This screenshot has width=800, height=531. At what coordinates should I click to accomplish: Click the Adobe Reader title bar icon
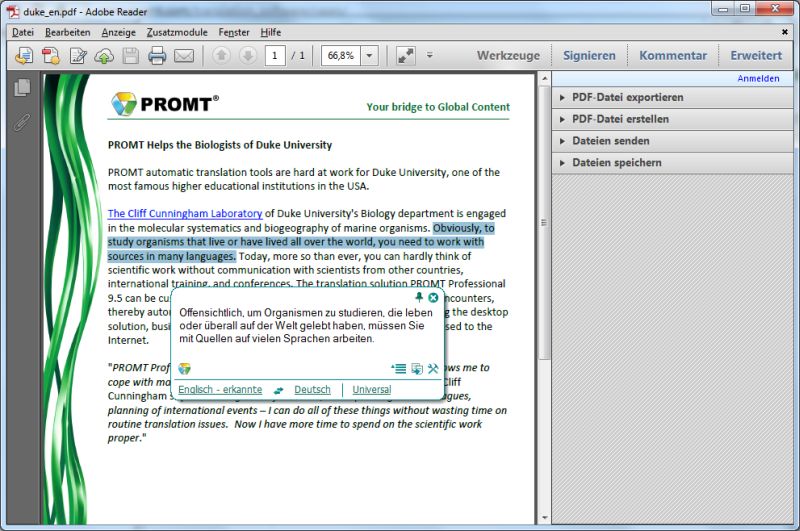click(13, 12)
